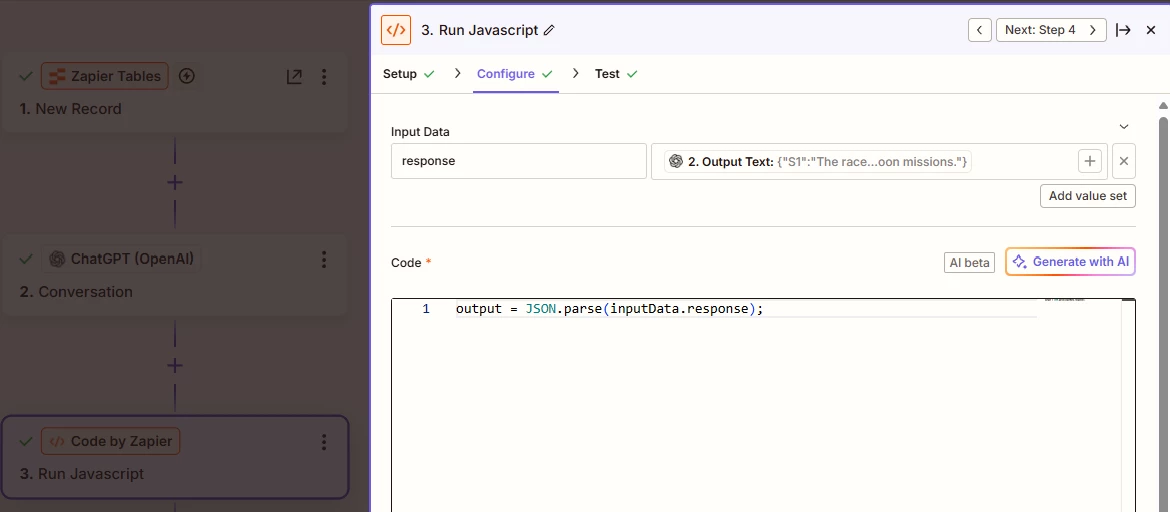Click the ChatGPT (OpenAI) app badge
Screen dimensions: 1170x512
121,259
